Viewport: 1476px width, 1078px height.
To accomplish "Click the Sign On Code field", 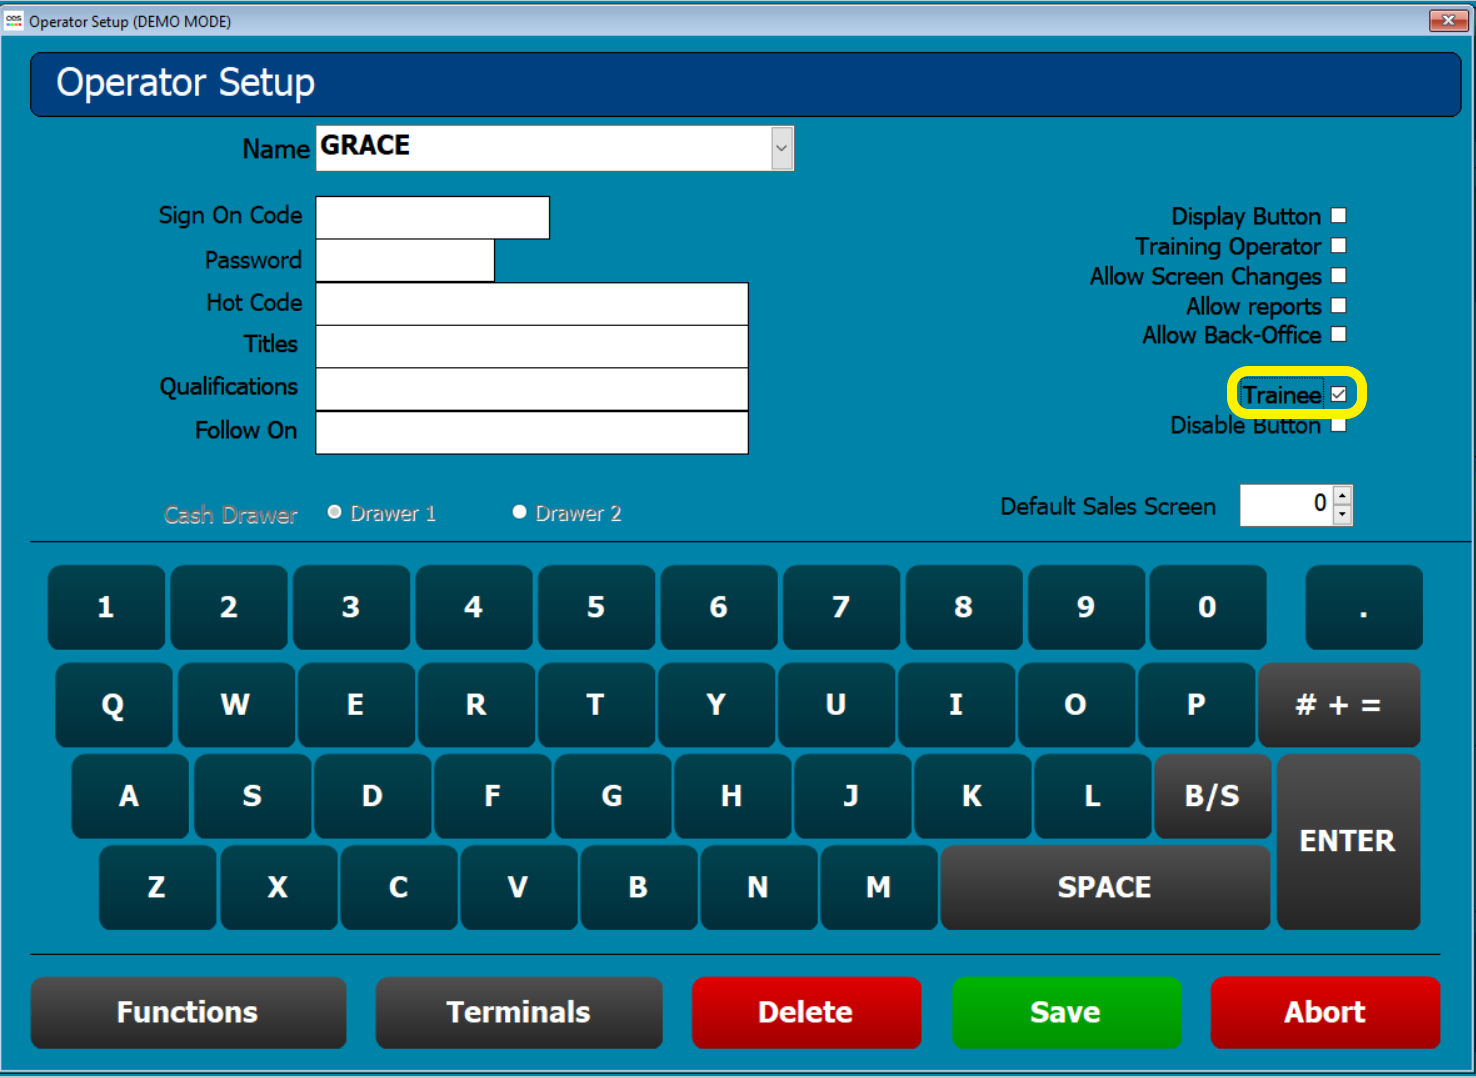I will [432, 218].
